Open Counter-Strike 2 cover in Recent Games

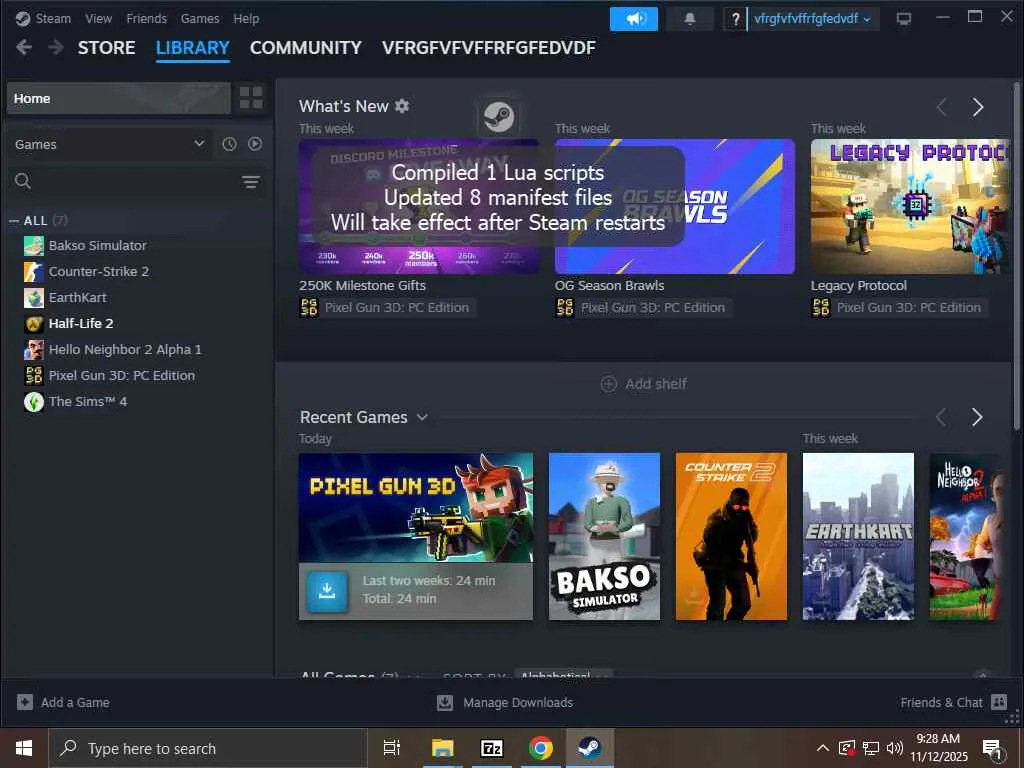[x=731, y=536]
